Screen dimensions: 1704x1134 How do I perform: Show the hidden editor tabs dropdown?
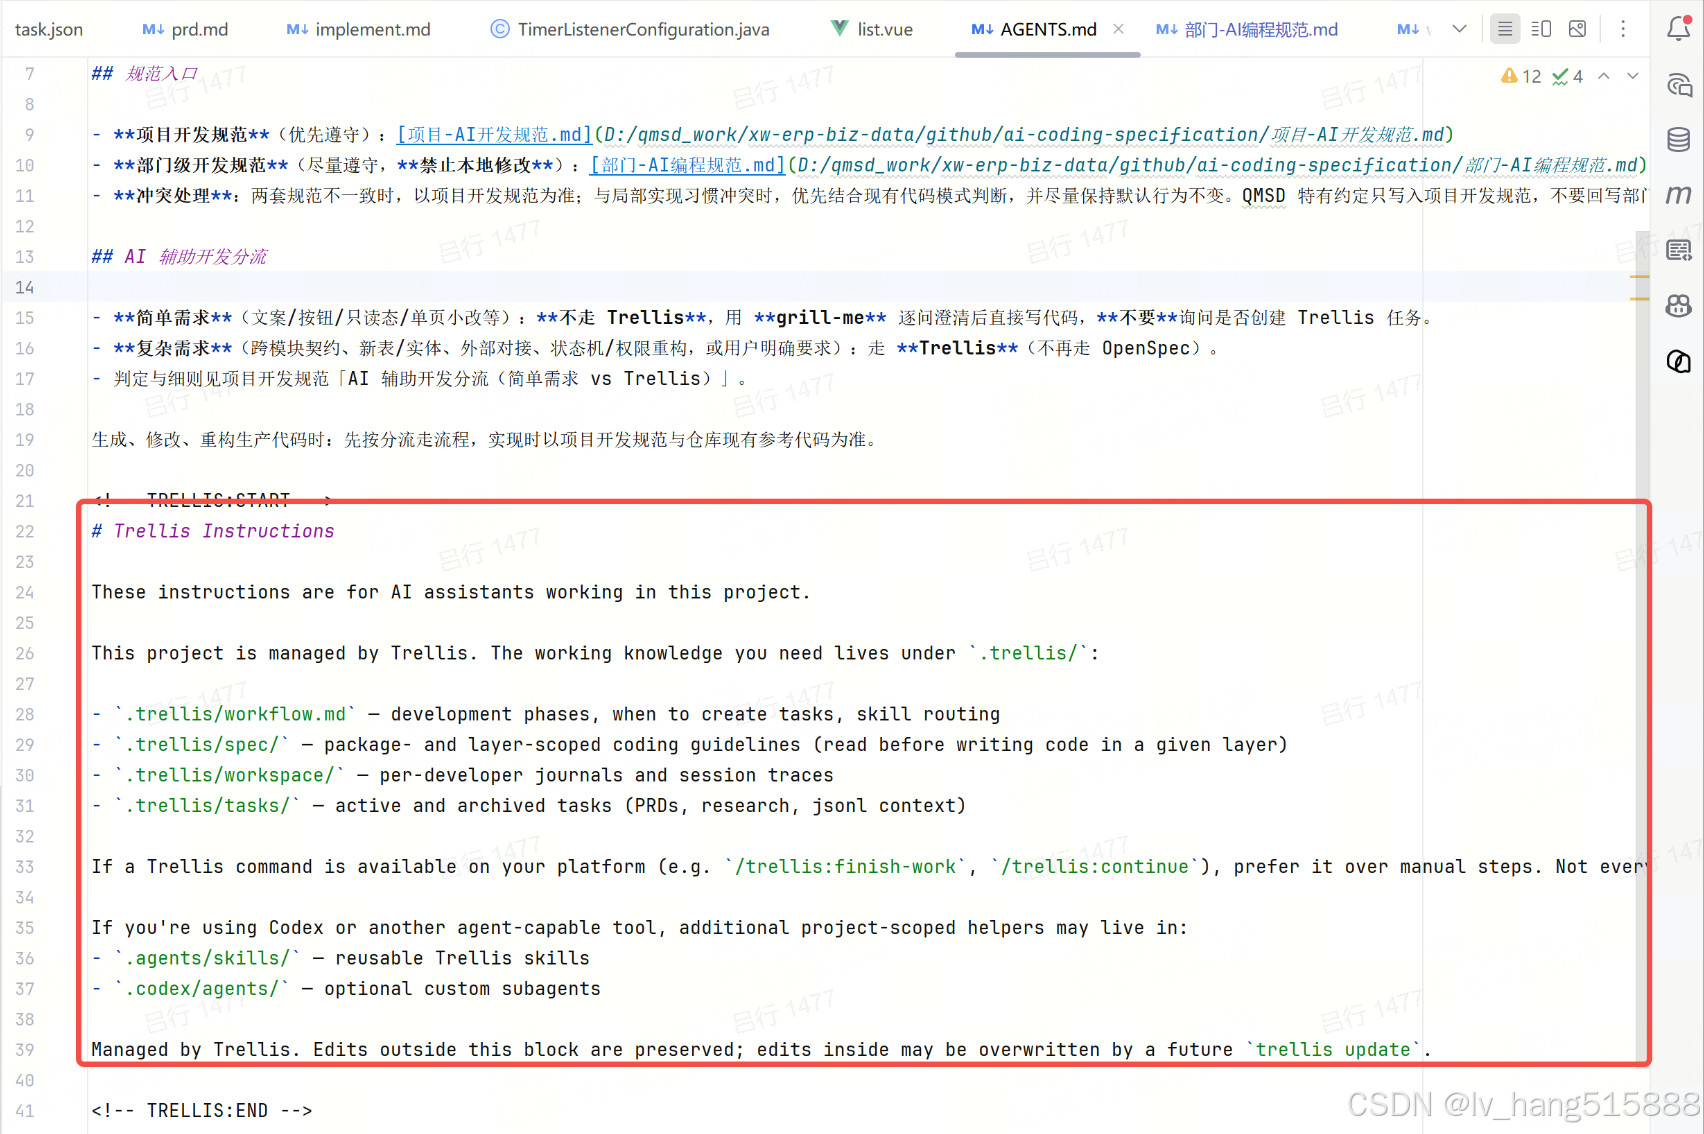click(1460, 29)
